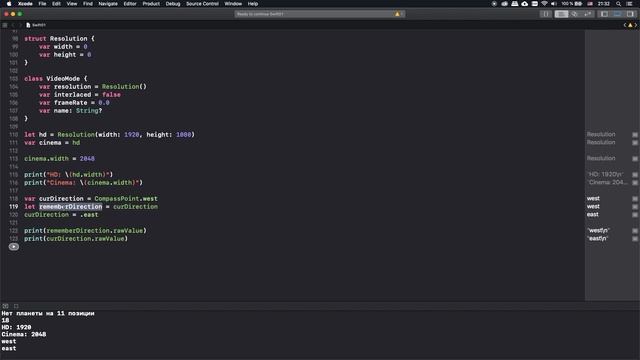Viewport: 640px width, 360px height.
Task: Click the warning triangle in the activity bar
Action: click(397, 14)
